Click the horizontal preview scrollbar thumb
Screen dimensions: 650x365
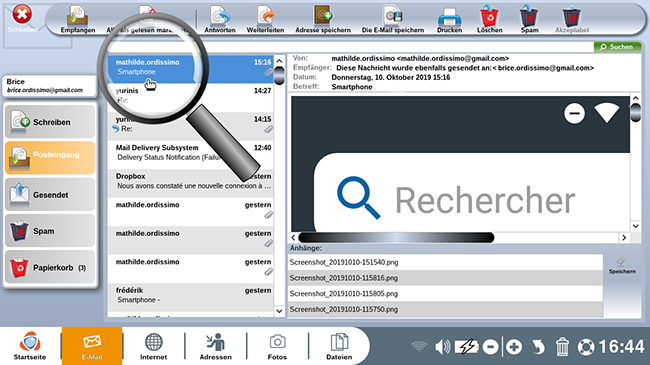(396, 238)
